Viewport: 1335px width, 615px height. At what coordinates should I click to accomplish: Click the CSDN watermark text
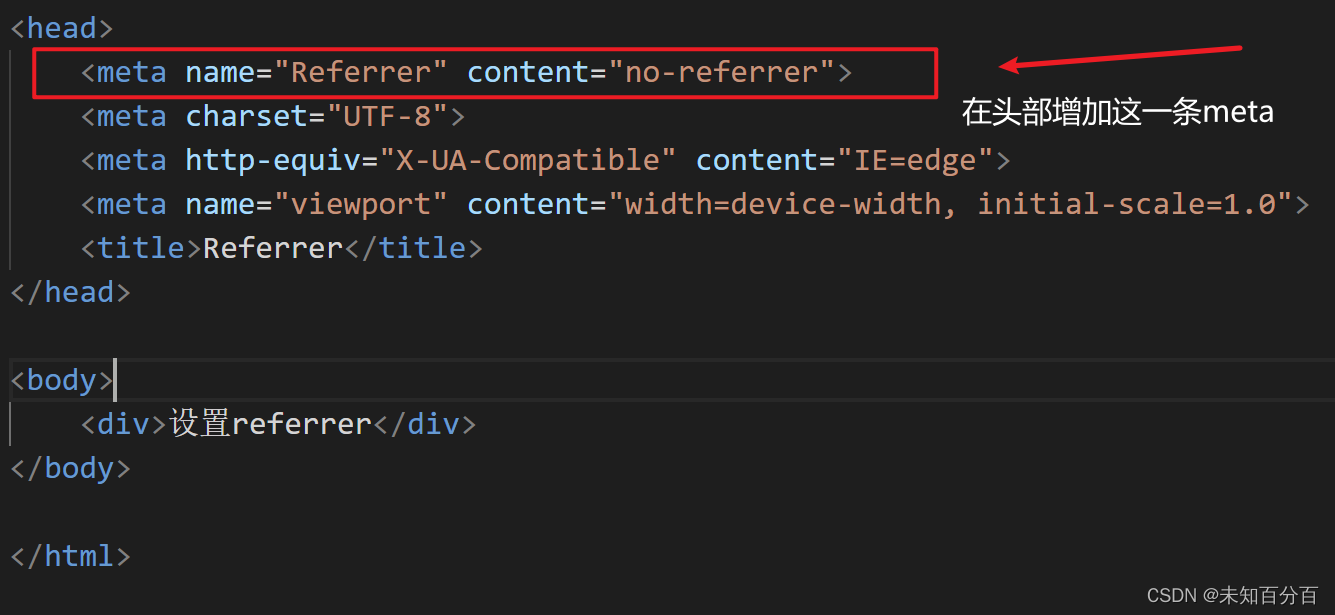click(1232, 595)
